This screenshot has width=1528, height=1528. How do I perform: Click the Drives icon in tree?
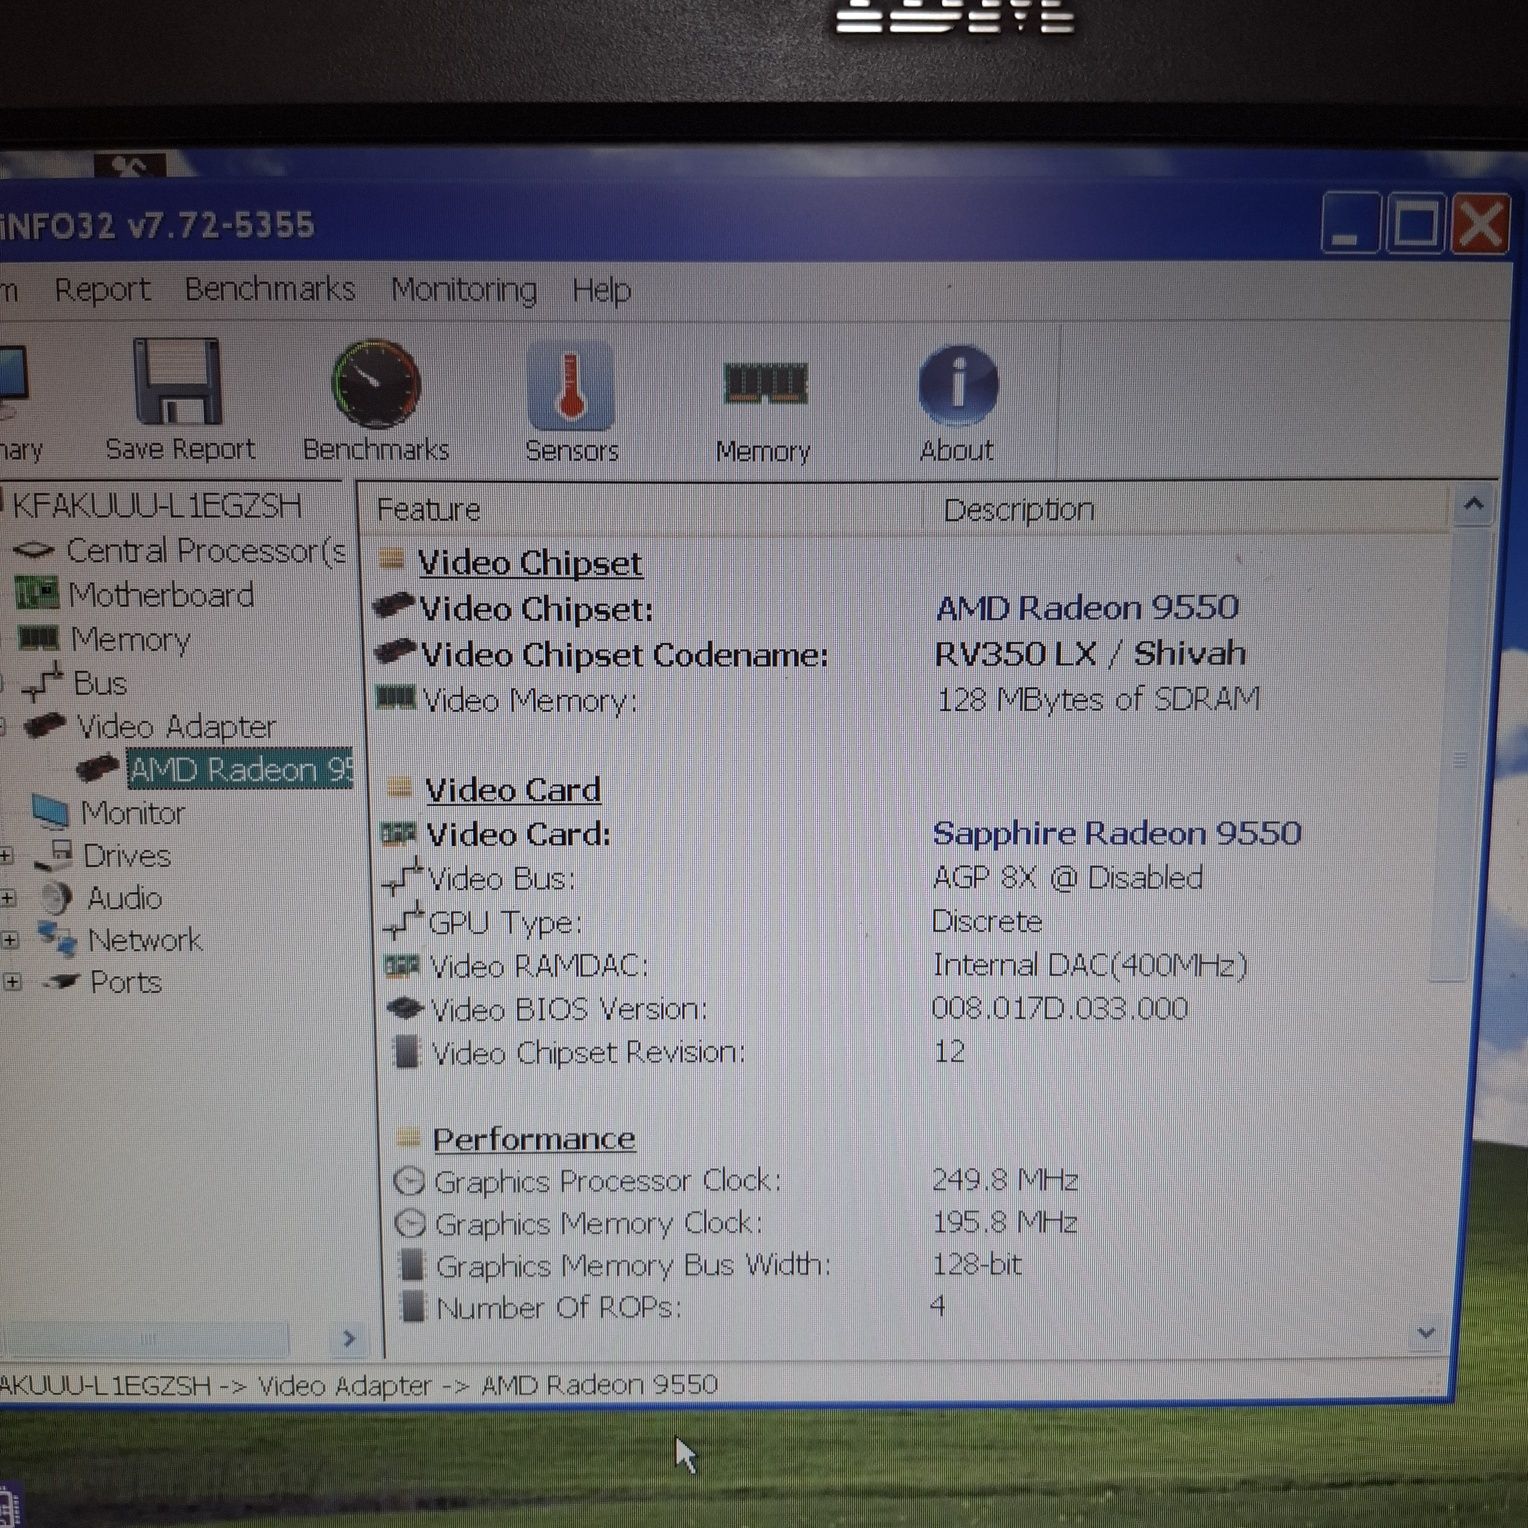coord(53,855)
